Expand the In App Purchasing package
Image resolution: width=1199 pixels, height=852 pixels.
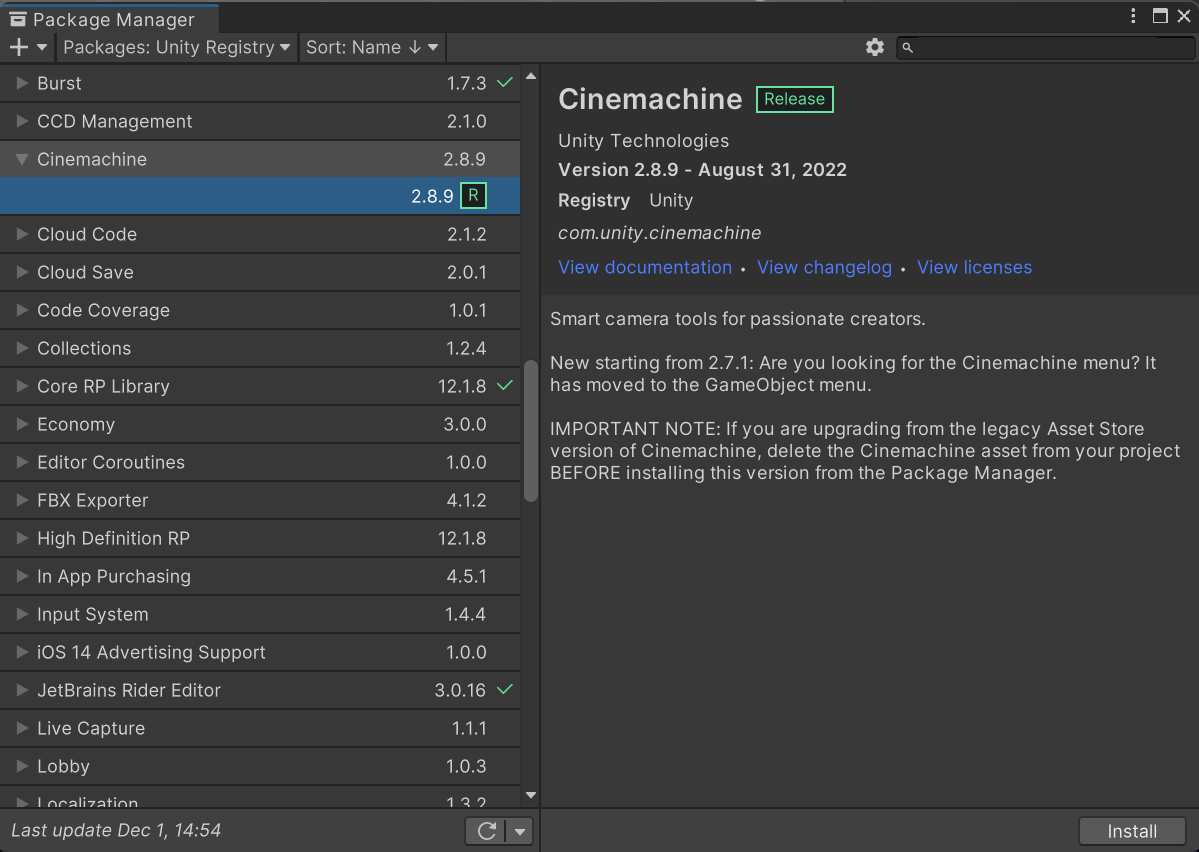coord(22,576)
